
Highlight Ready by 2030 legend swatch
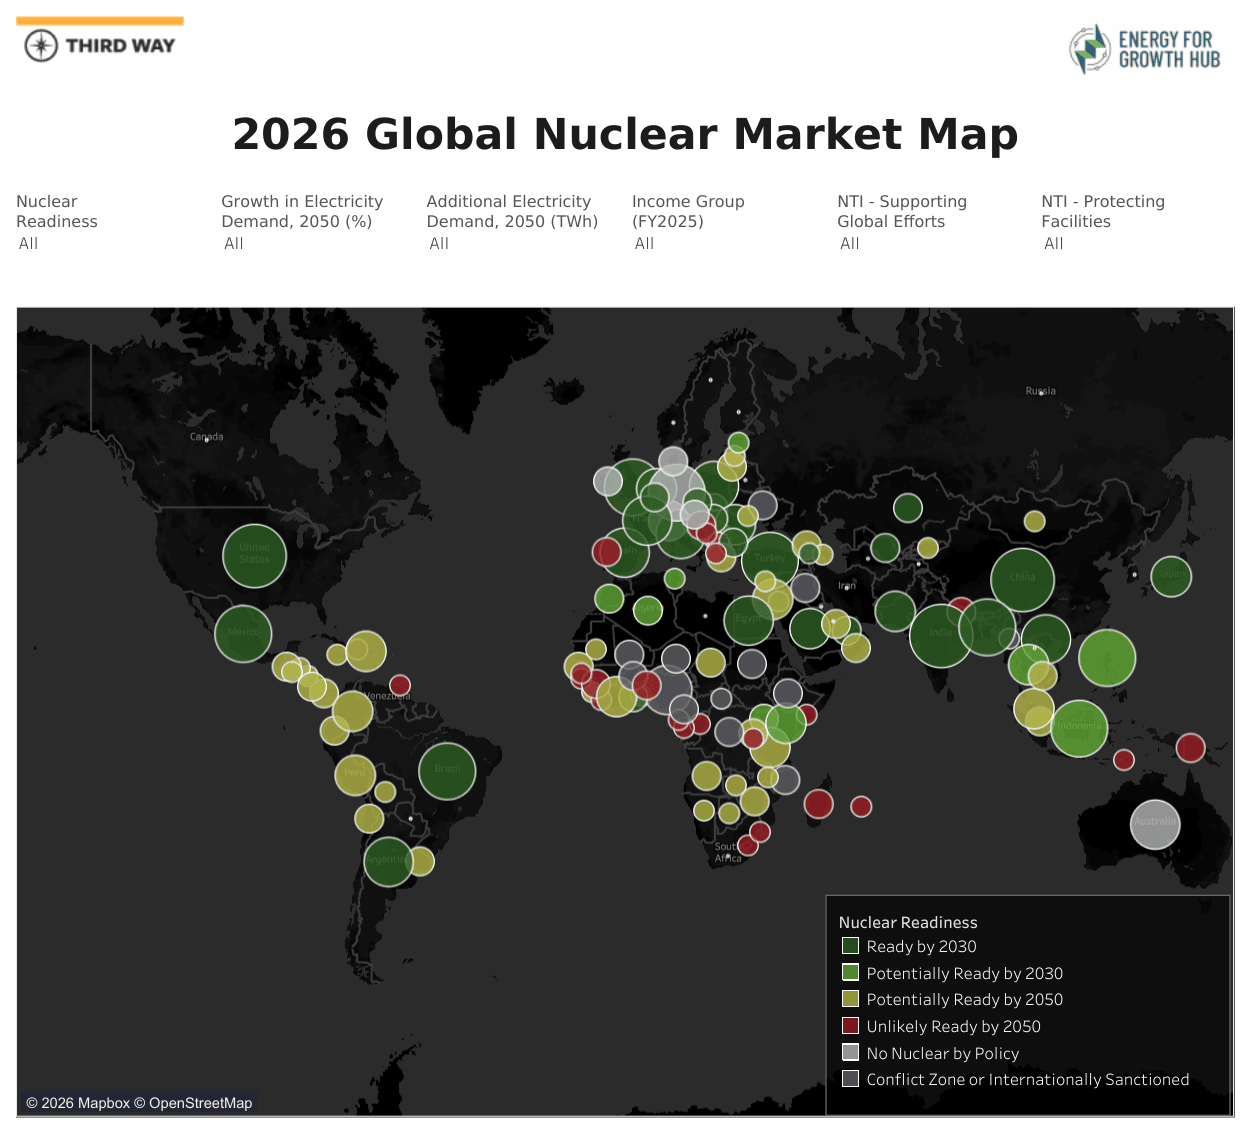coord(851,946)
